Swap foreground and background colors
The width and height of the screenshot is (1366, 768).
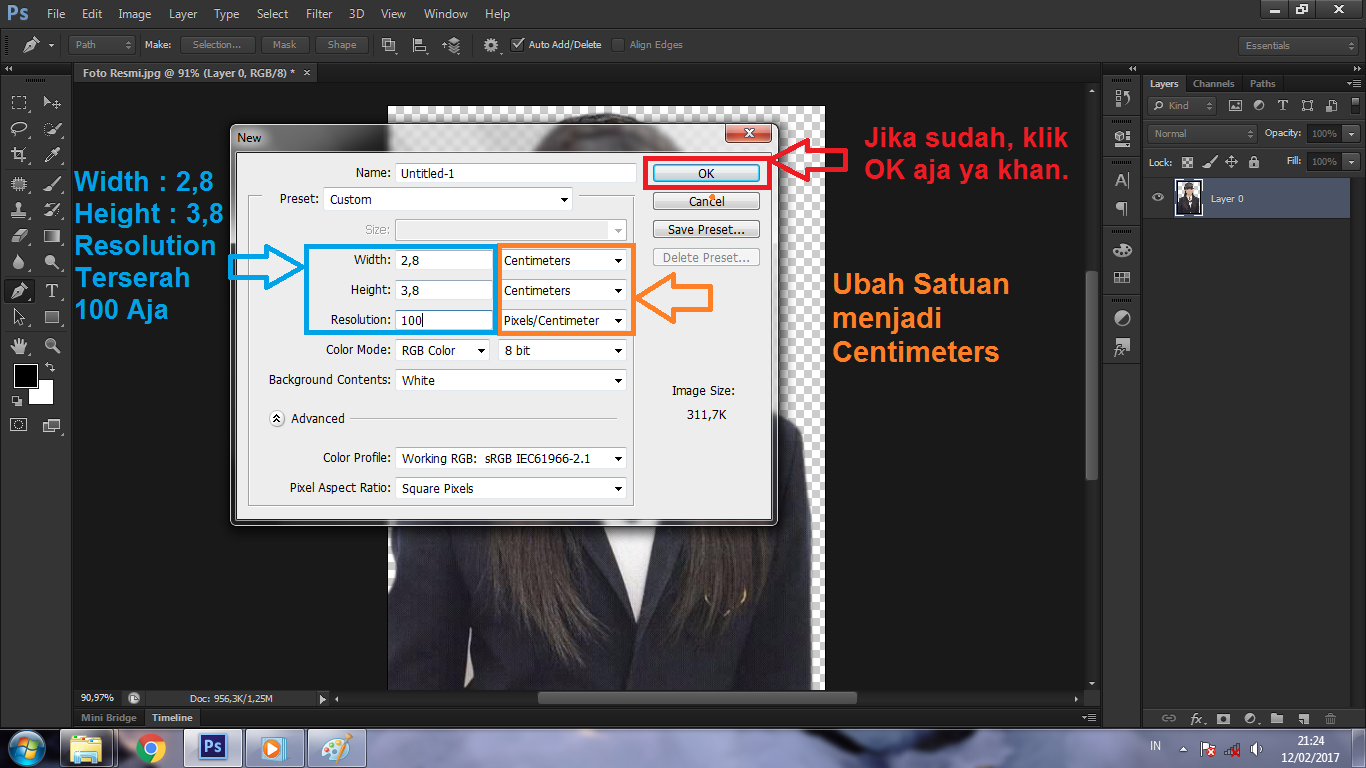tap(49, 368)
